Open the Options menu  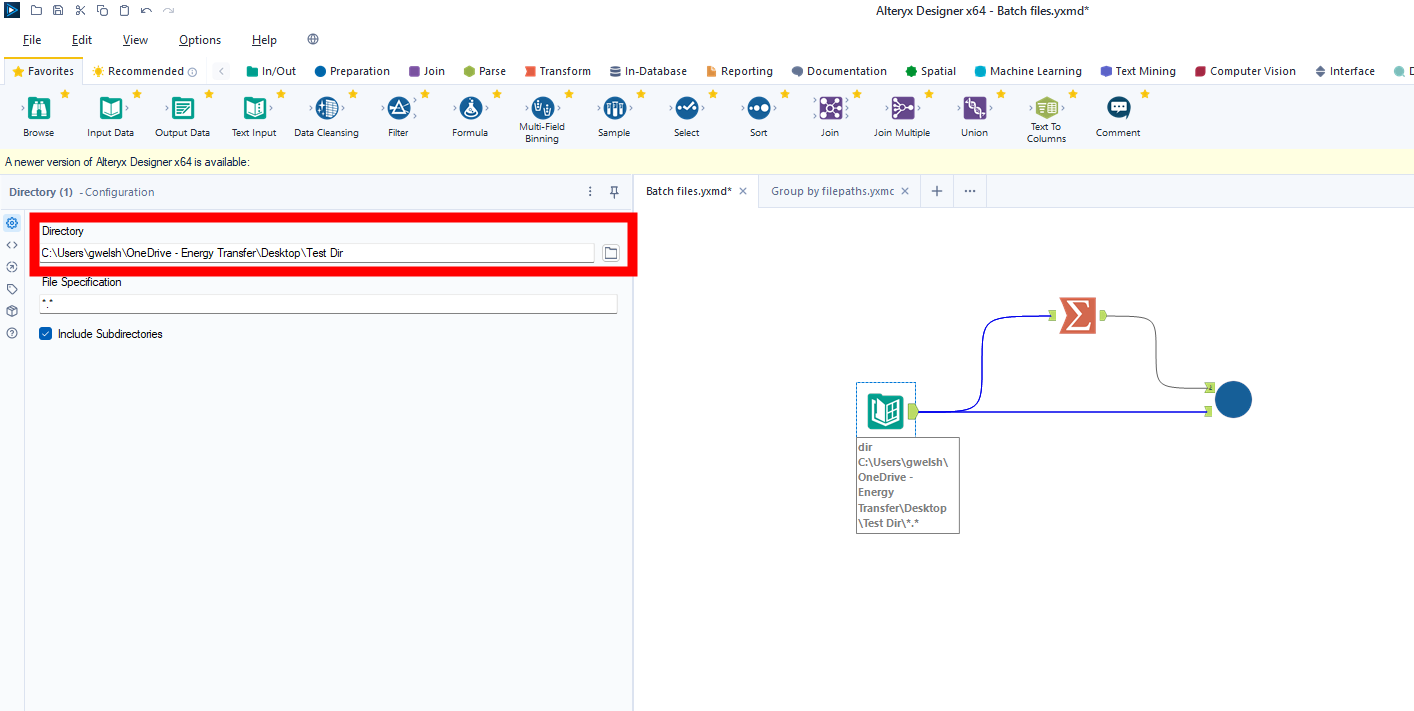coord(199,40)
